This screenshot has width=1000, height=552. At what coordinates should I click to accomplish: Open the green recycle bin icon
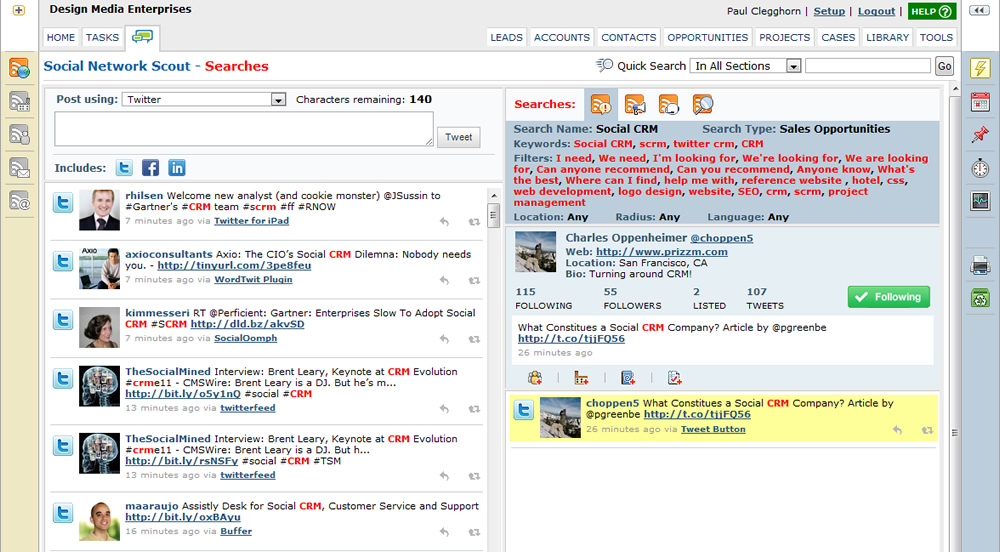pyautogui.click(x=980, y=298)
